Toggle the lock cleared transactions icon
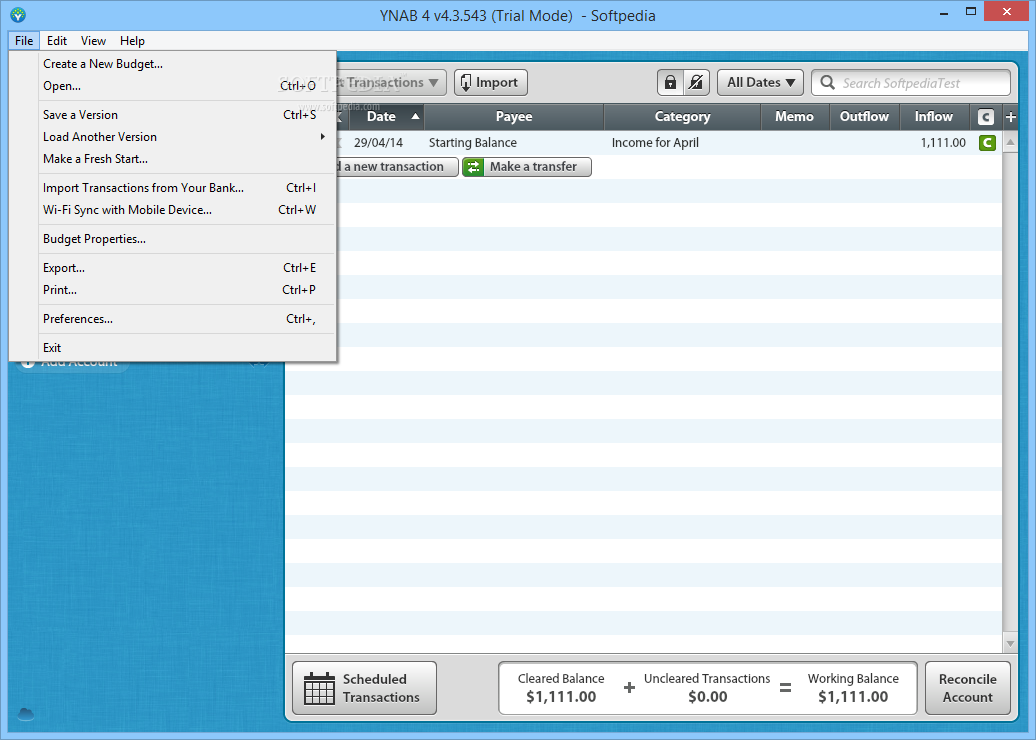 tap(670, 83)
